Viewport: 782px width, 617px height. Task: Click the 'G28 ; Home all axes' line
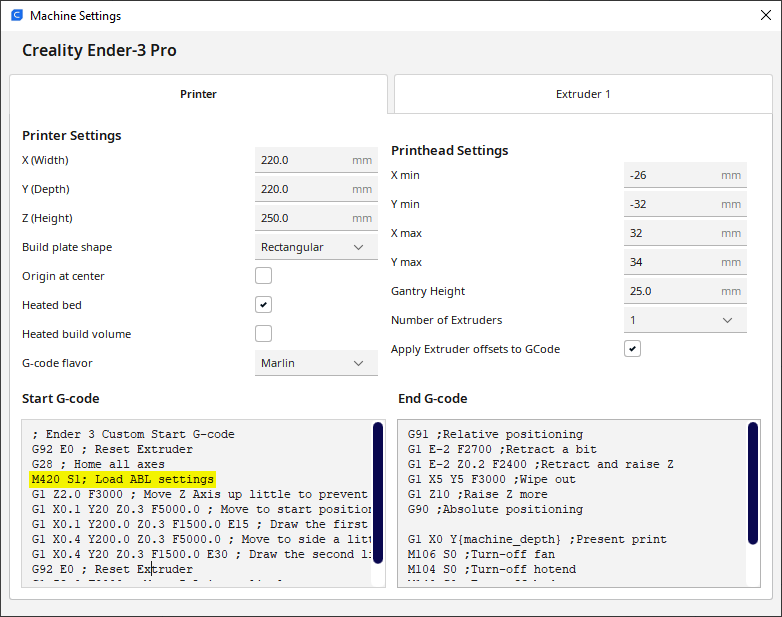coord(98,464)
